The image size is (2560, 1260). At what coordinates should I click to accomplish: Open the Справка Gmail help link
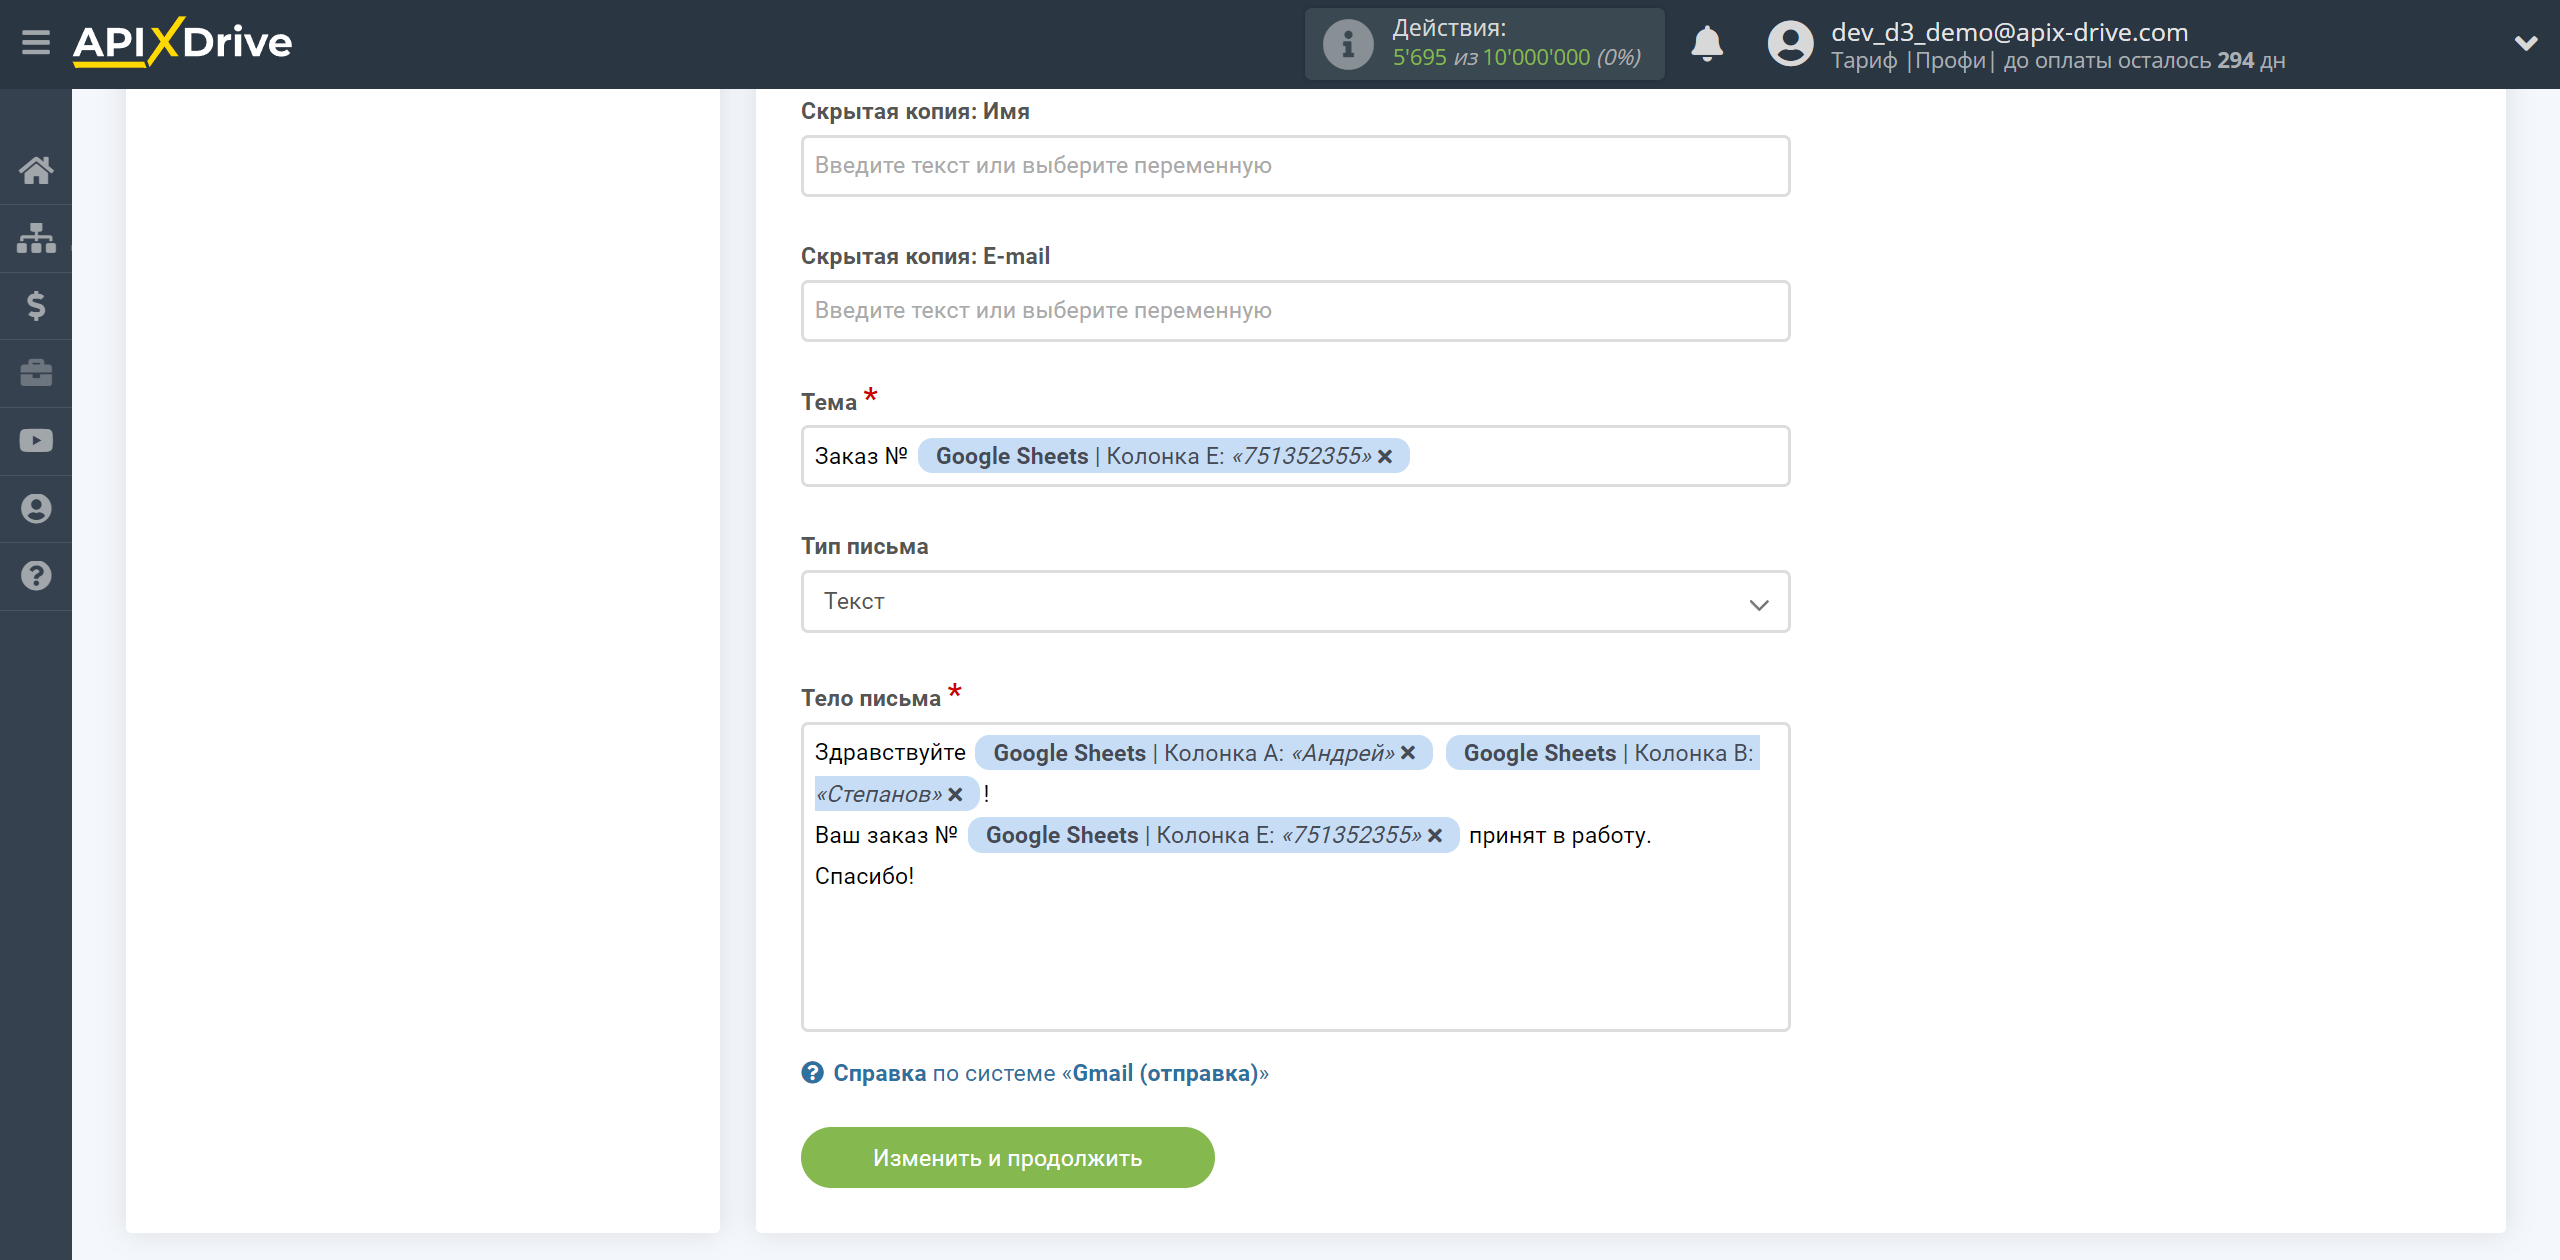pyautogui.click(x=1050, y=1073)
